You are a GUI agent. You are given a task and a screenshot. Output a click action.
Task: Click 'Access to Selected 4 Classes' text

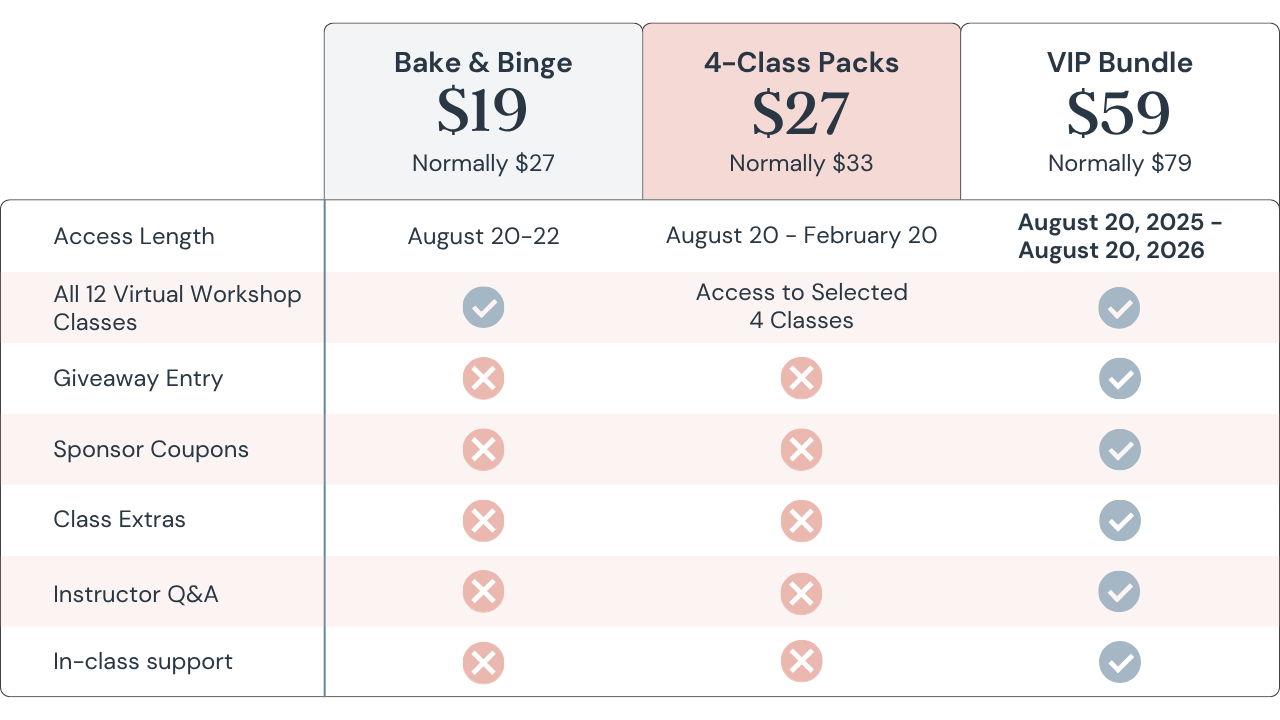801,307
